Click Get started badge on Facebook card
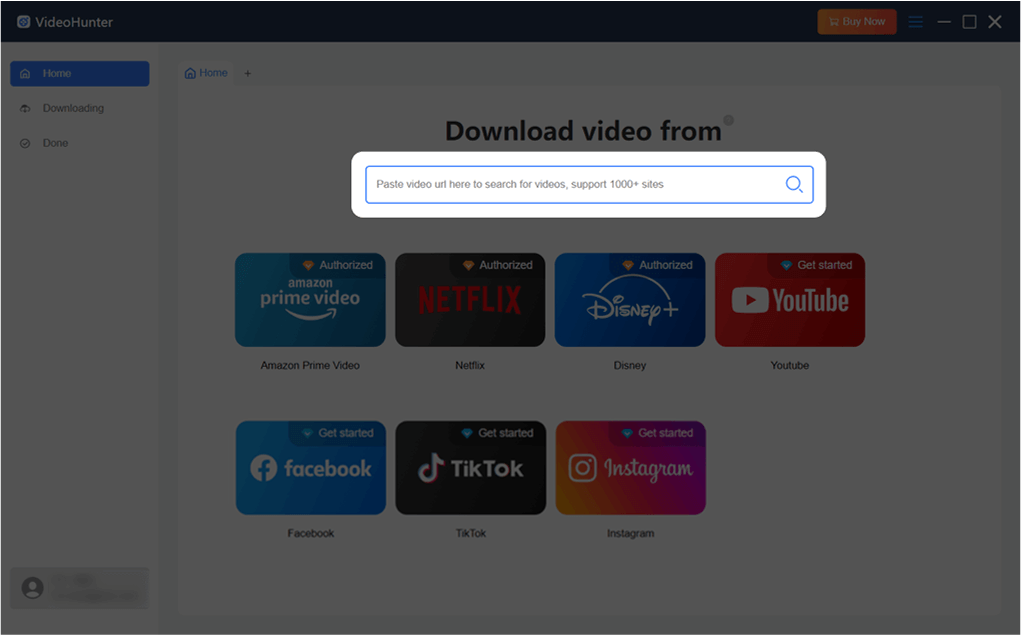Viewport: 1021px width, 635px height. click(339, 433)
